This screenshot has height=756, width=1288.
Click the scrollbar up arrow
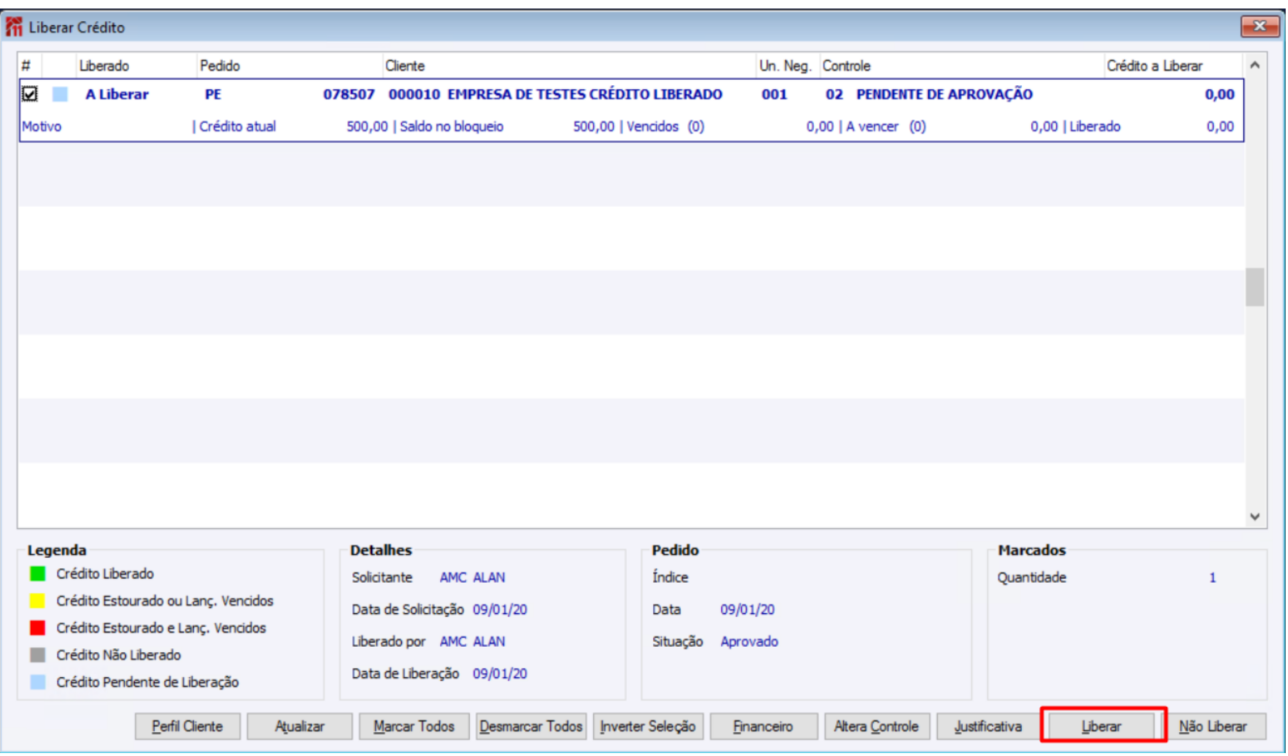pyautogui.click(x=1255, y=66)
